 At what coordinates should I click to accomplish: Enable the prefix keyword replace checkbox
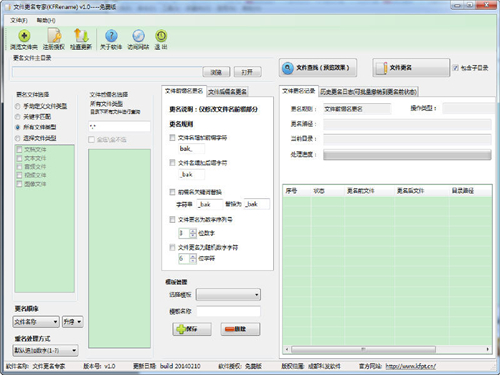[172, 192]
